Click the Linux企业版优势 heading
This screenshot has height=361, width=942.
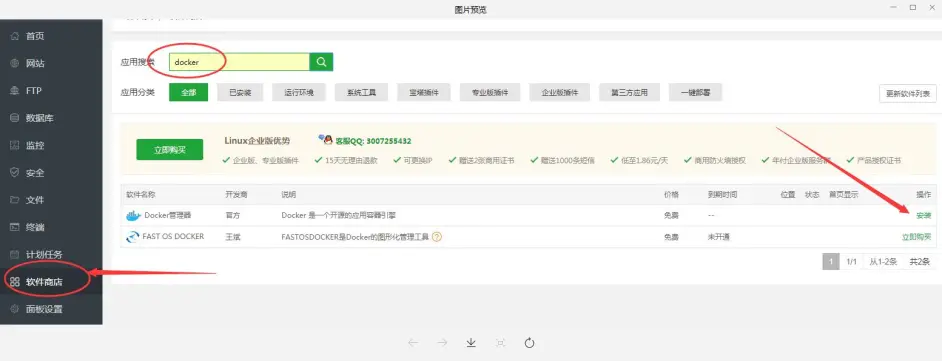coord(257,141)
